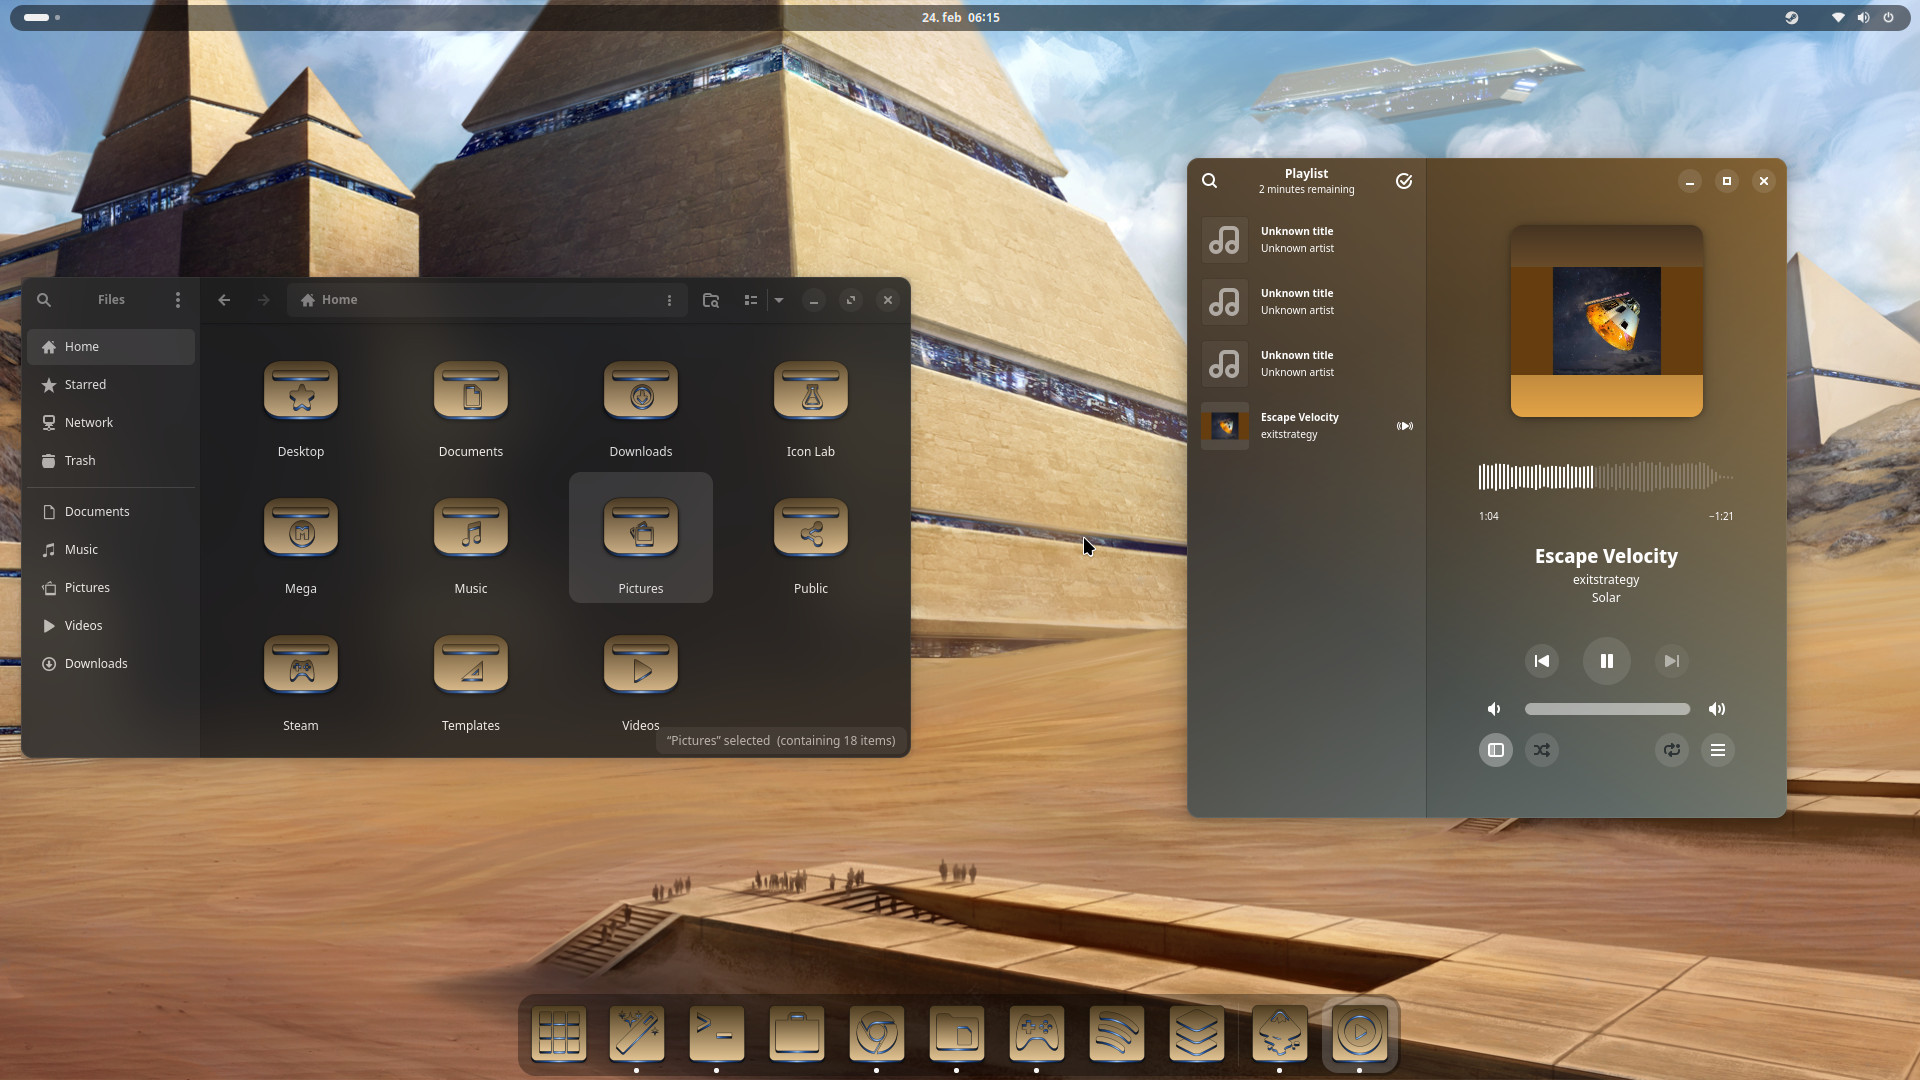Open the Home path bar options menu
1920x1080 pixels.
click(669, 300)
